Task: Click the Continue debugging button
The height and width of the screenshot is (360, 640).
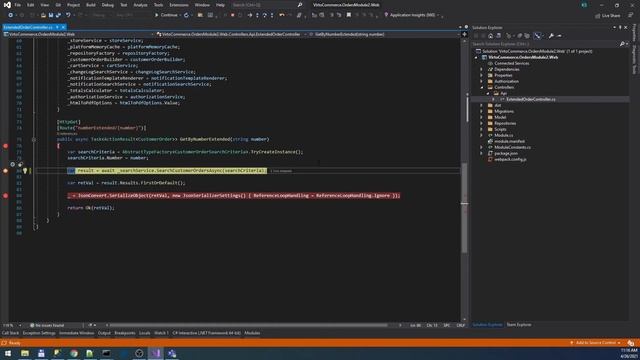Action: pyautogui.click(x=166, y=15)
